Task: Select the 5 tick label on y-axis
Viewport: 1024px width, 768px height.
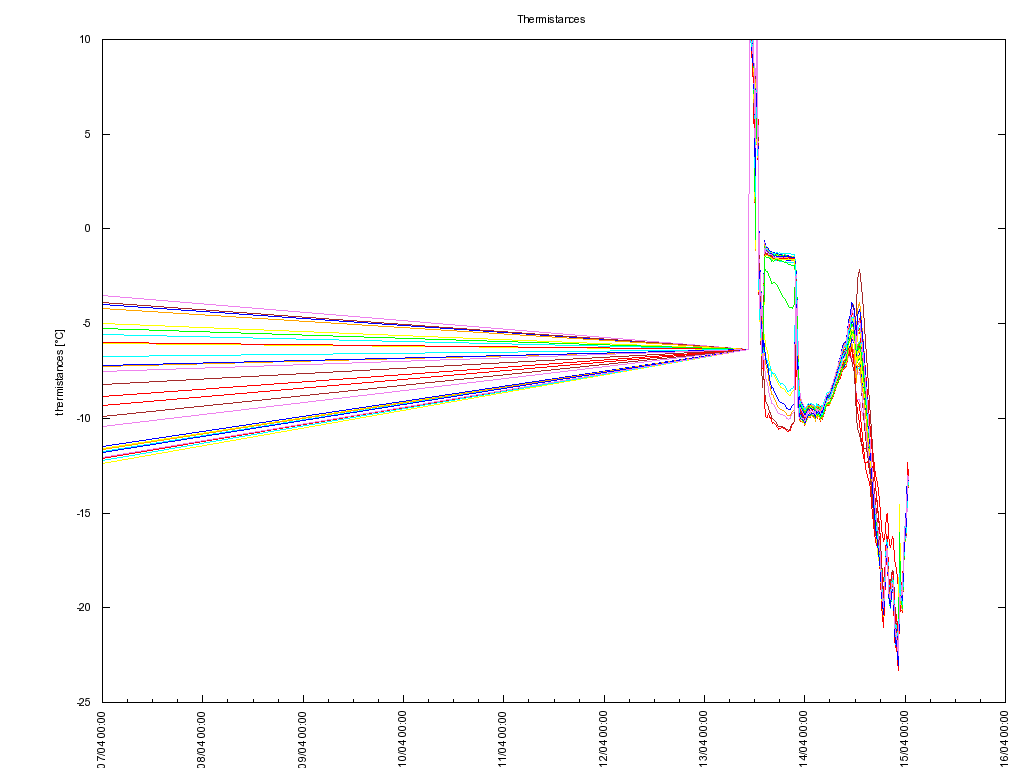Action: tap(87, 134)
